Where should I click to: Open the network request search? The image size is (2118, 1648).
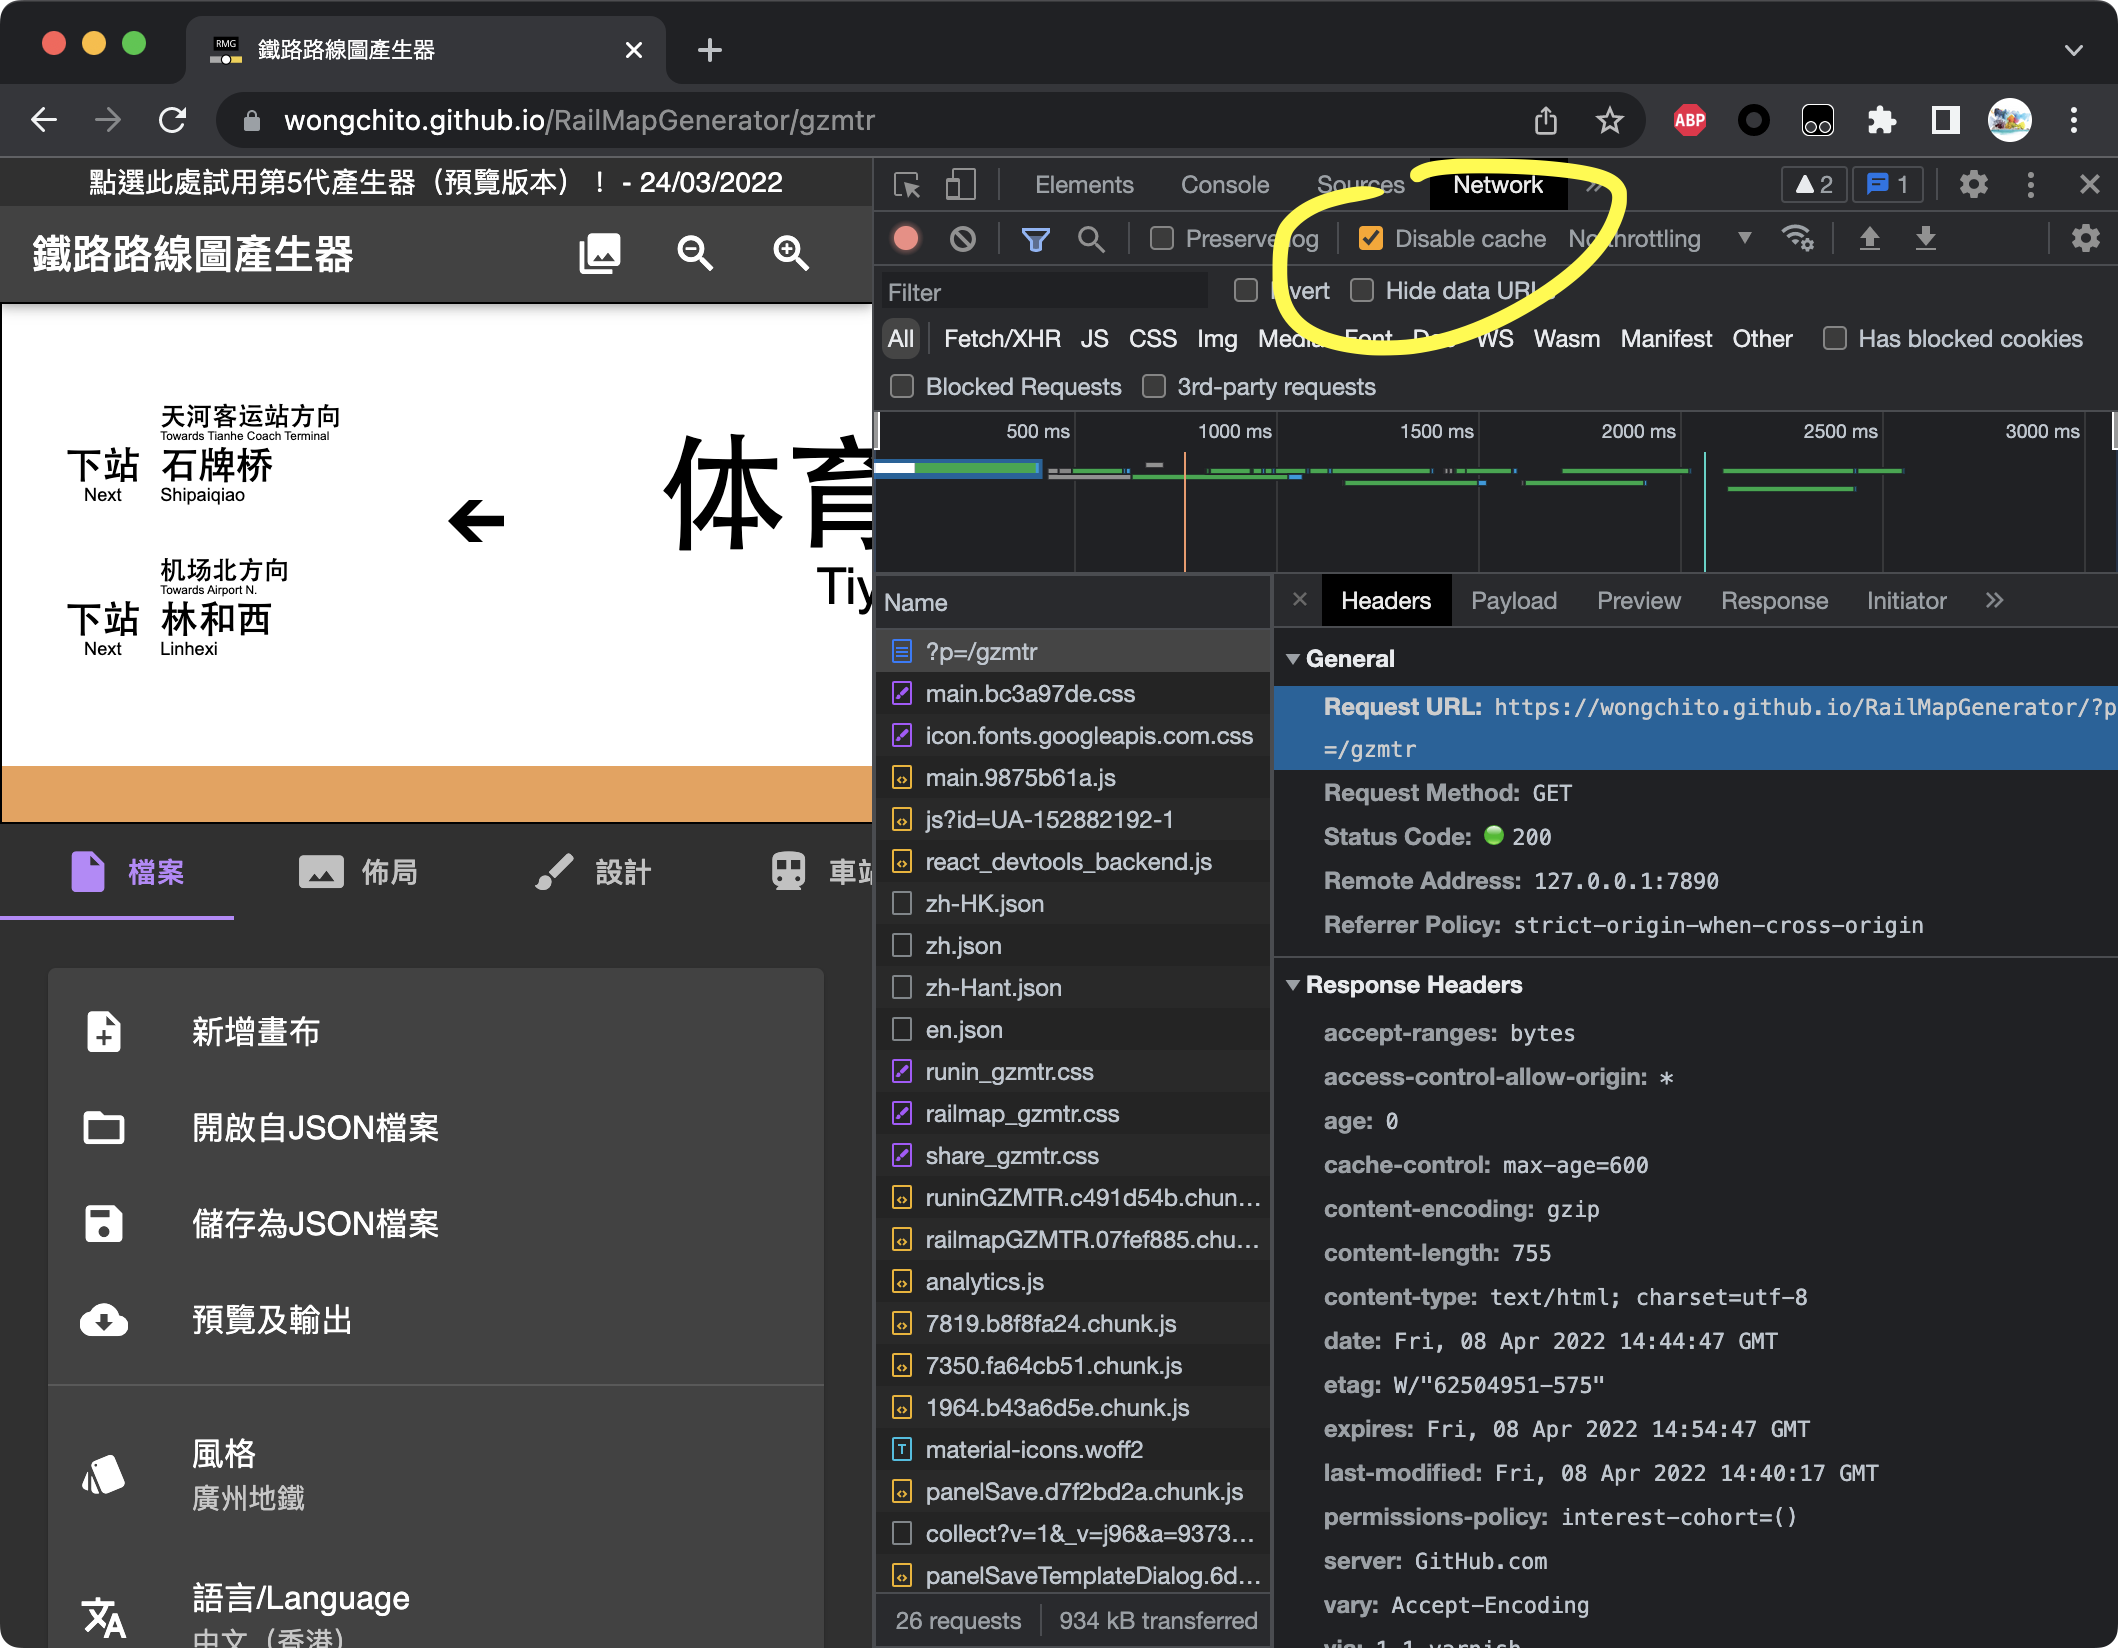1091,238
